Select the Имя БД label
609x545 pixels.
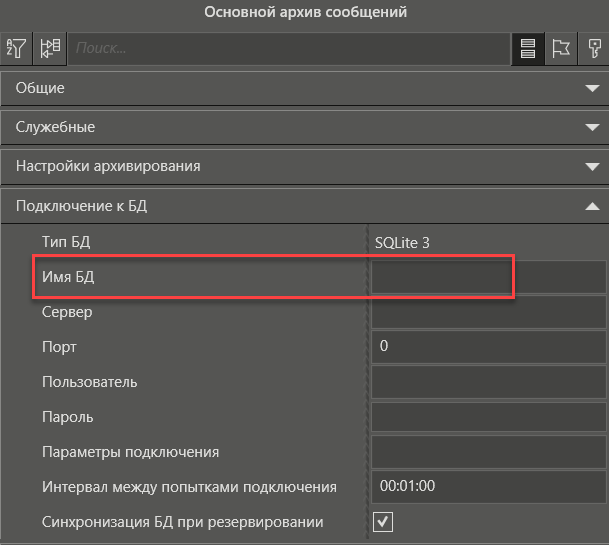[x=68, y=277]
